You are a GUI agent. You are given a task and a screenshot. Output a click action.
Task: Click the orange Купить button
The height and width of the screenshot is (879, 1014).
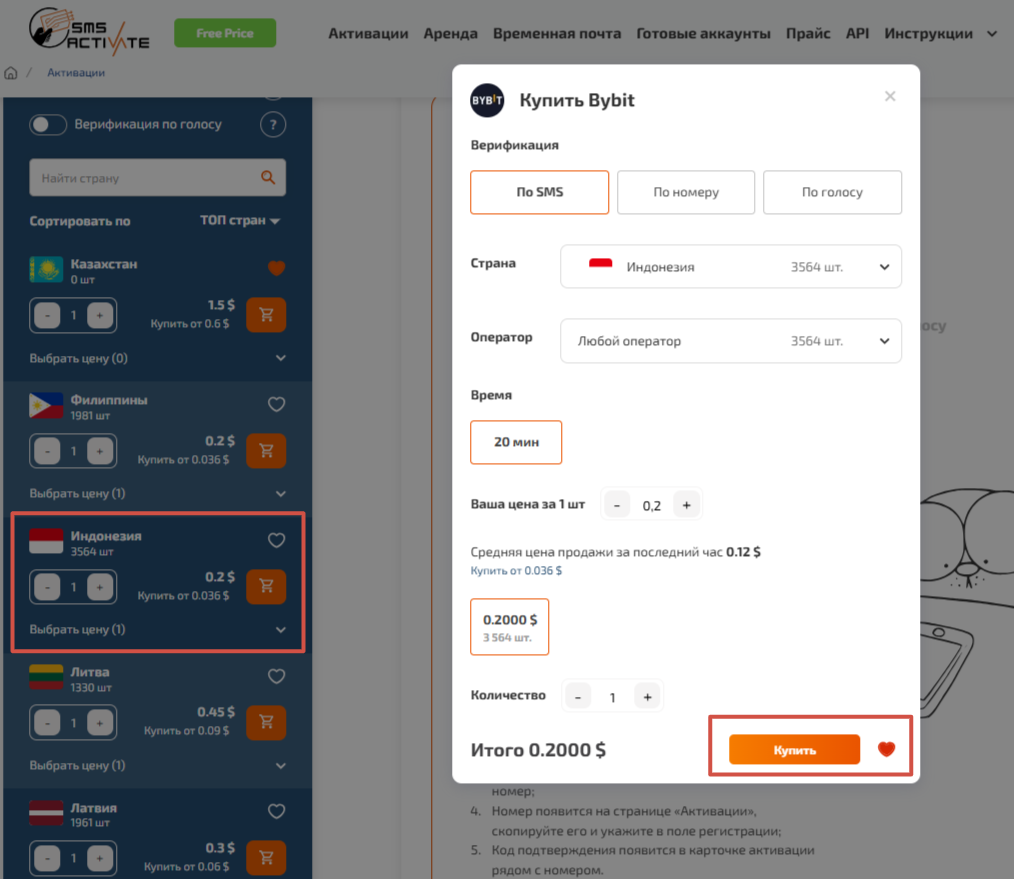click(x=794, y=750)
